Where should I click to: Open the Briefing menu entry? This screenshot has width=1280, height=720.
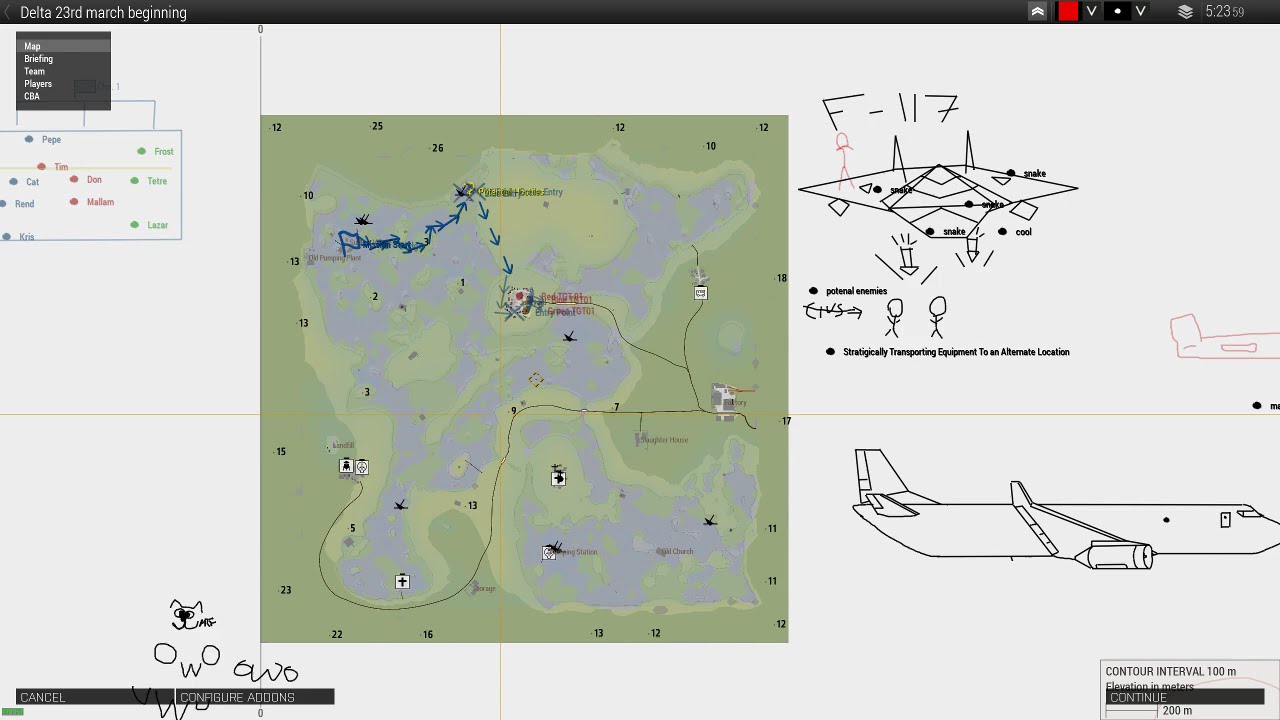pos(63,59)
